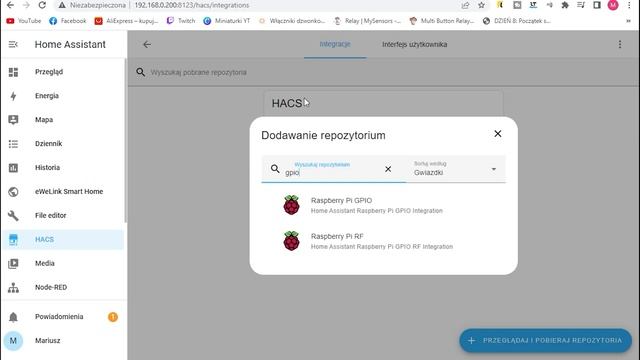Open browser extensions puzzle icon
Screen dimensions: 640x360
pyautogui.click(x=565, y=5)
